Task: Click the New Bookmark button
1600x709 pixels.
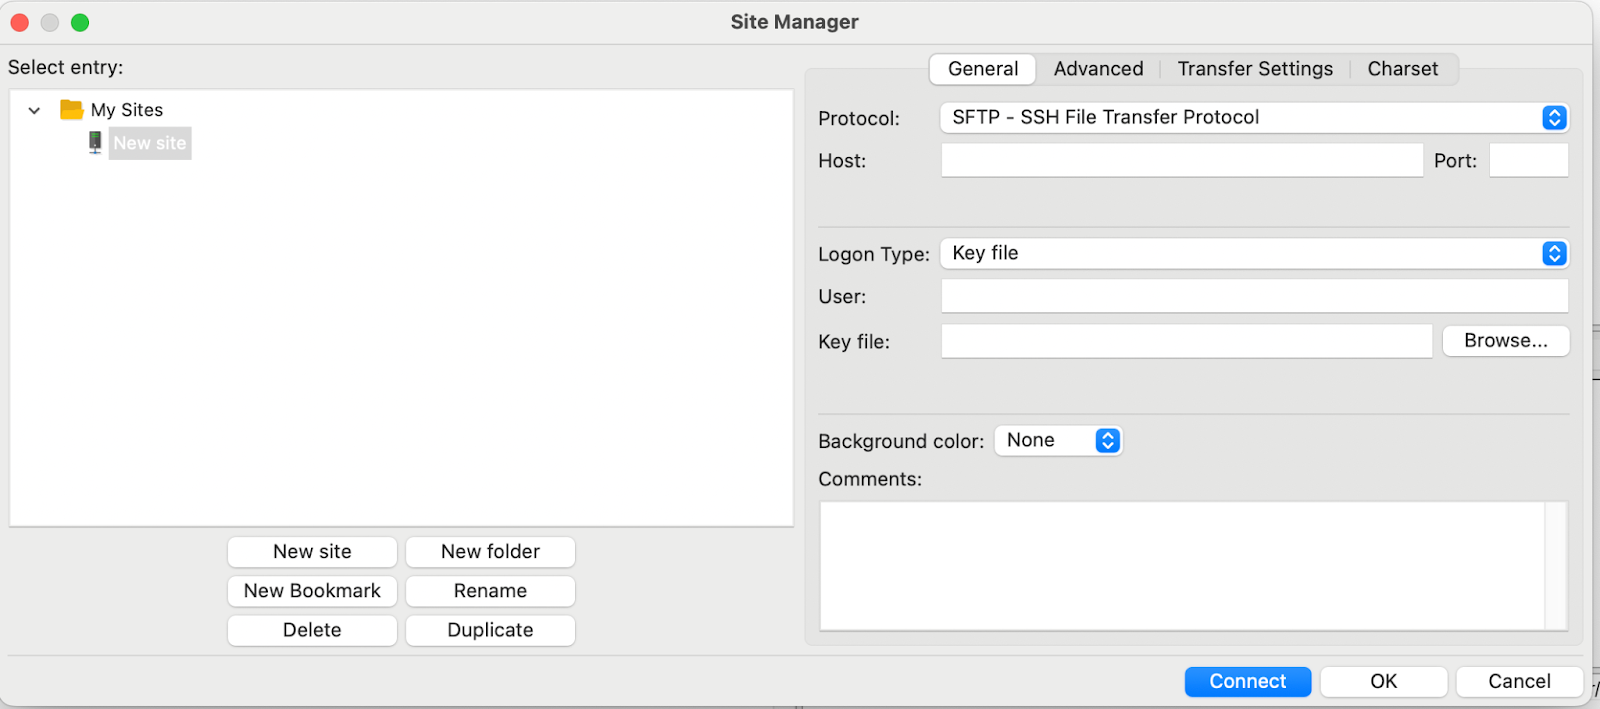Action: coord(312,591)
